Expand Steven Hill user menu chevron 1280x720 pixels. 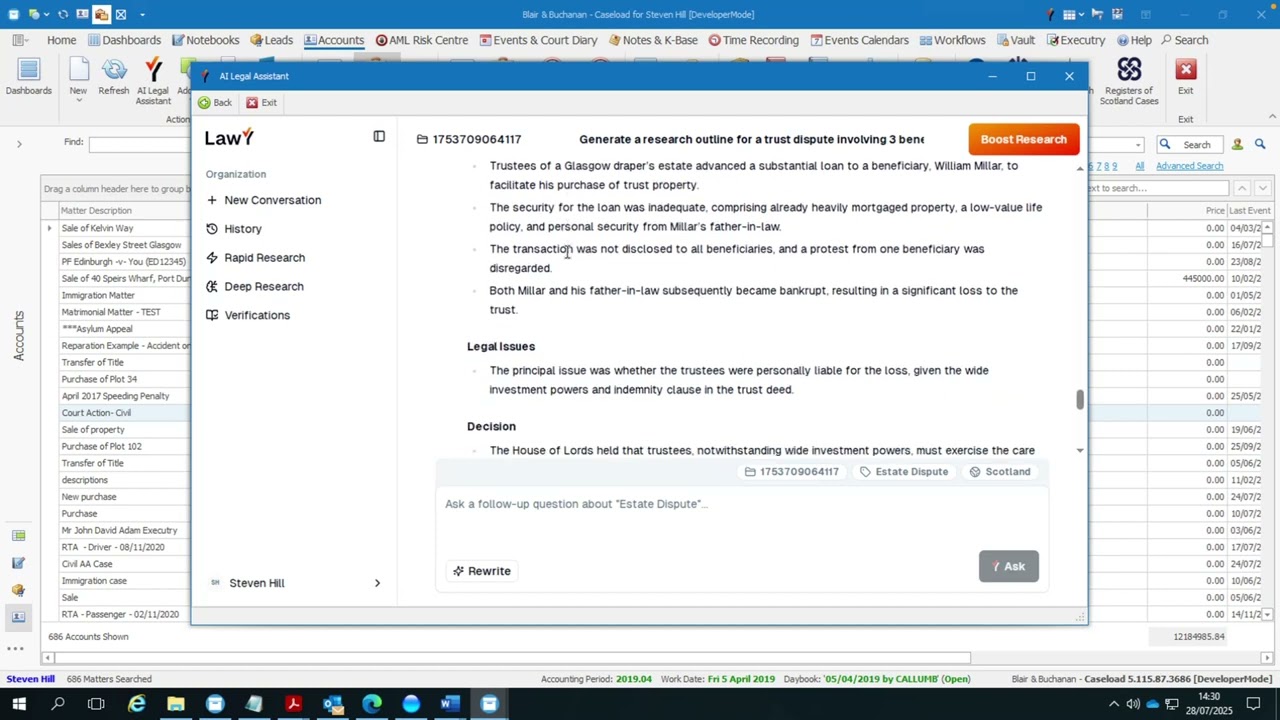coord(377,583)
